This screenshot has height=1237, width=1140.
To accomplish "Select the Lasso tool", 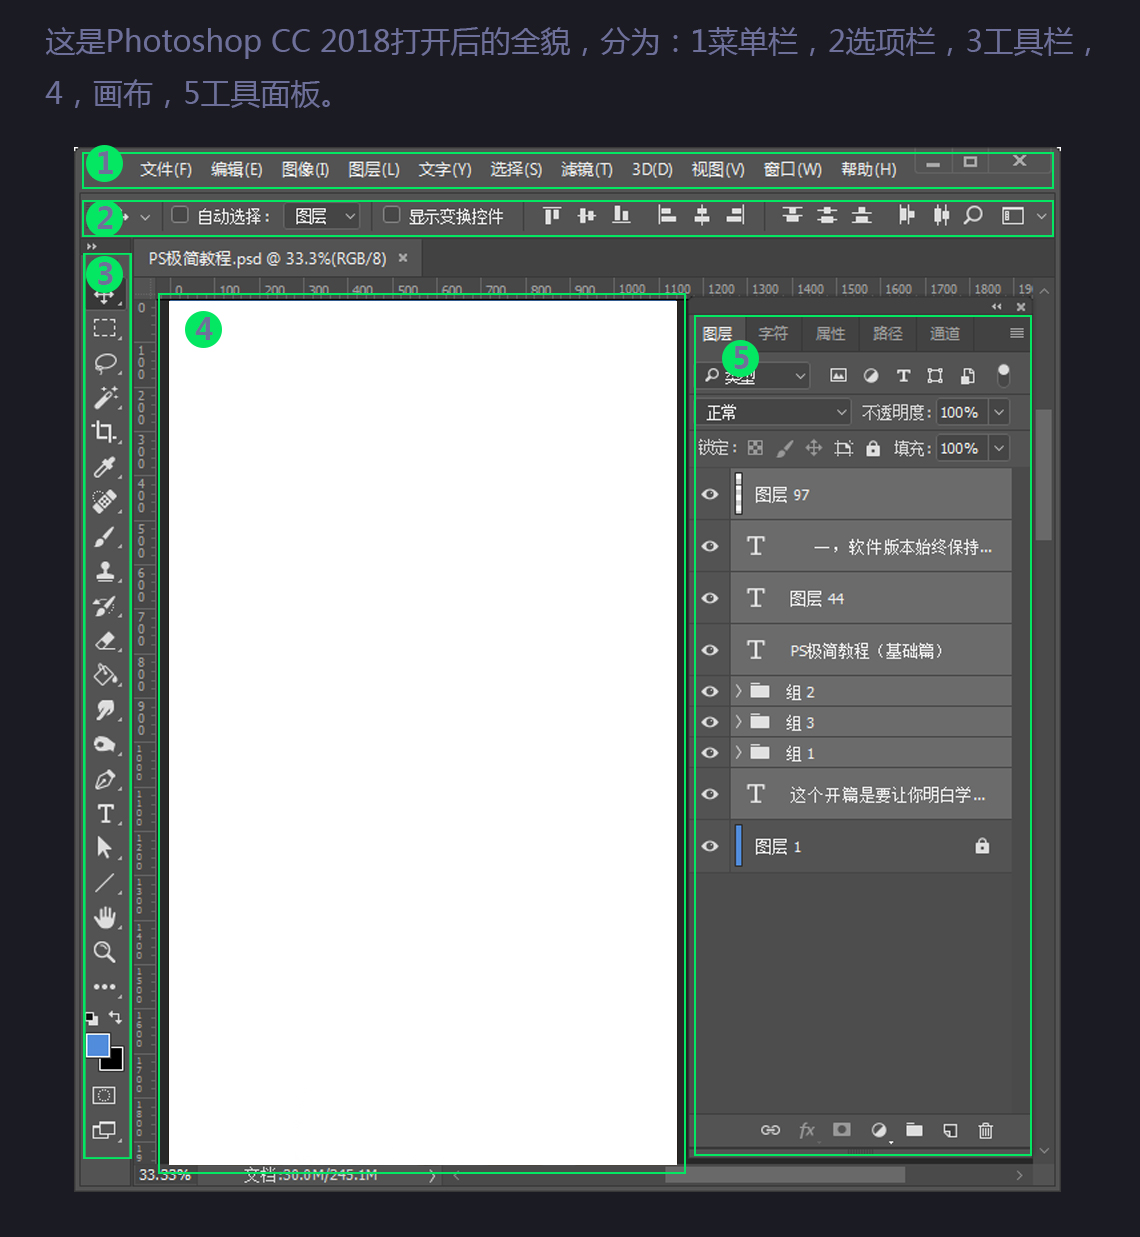I will (105, 363).
